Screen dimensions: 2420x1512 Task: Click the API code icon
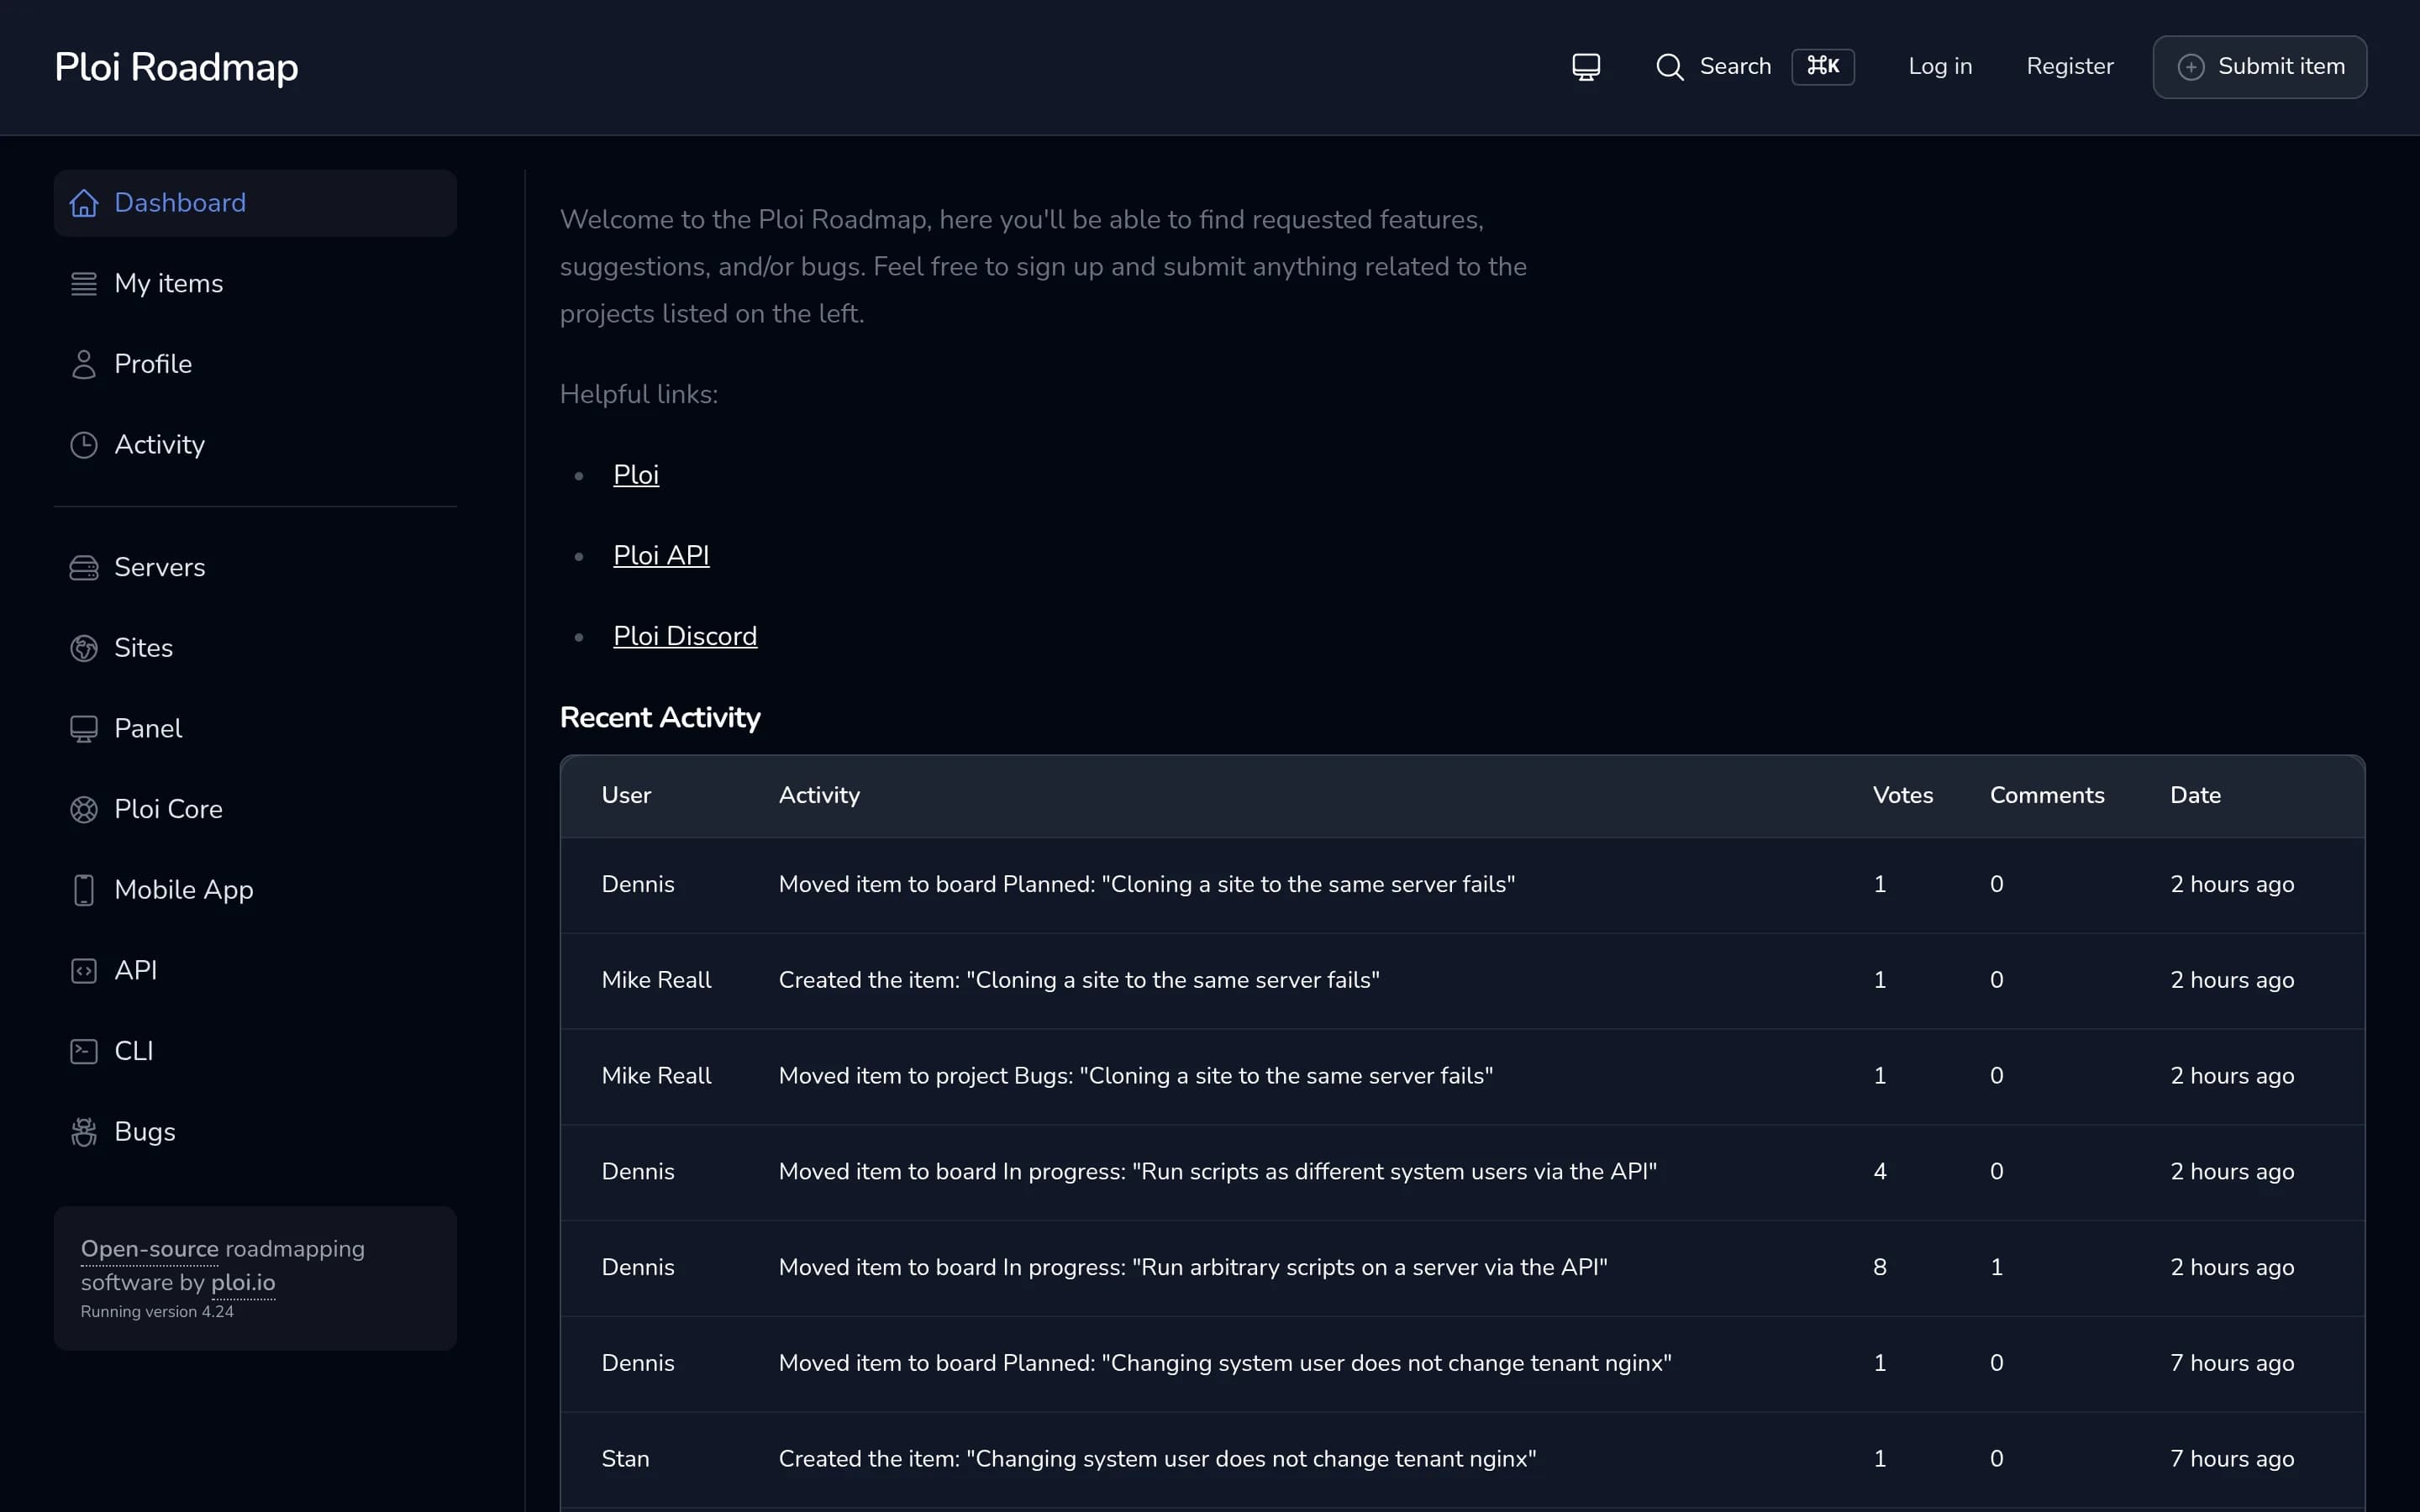(84, 971)
